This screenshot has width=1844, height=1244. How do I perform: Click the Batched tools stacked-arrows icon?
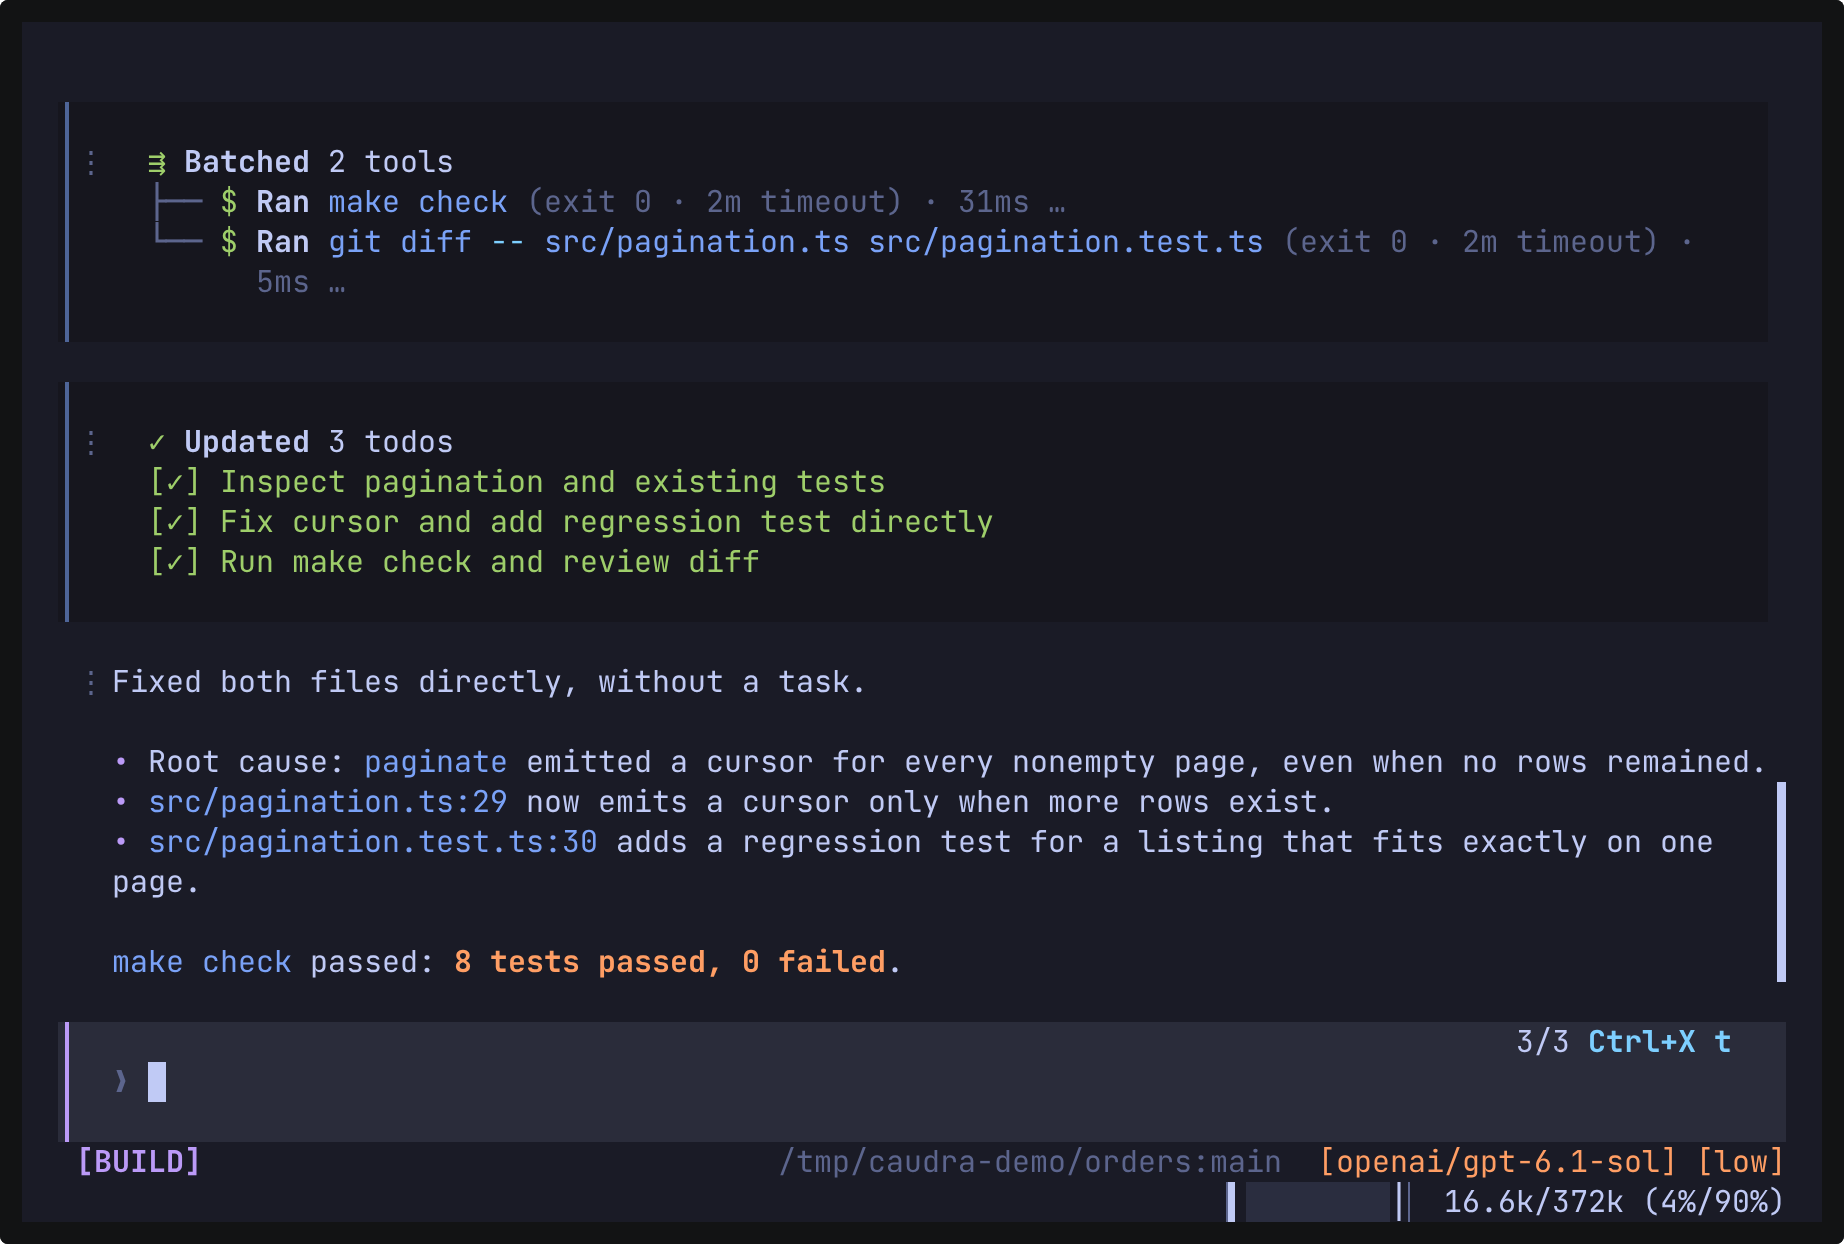coord(157,162)
